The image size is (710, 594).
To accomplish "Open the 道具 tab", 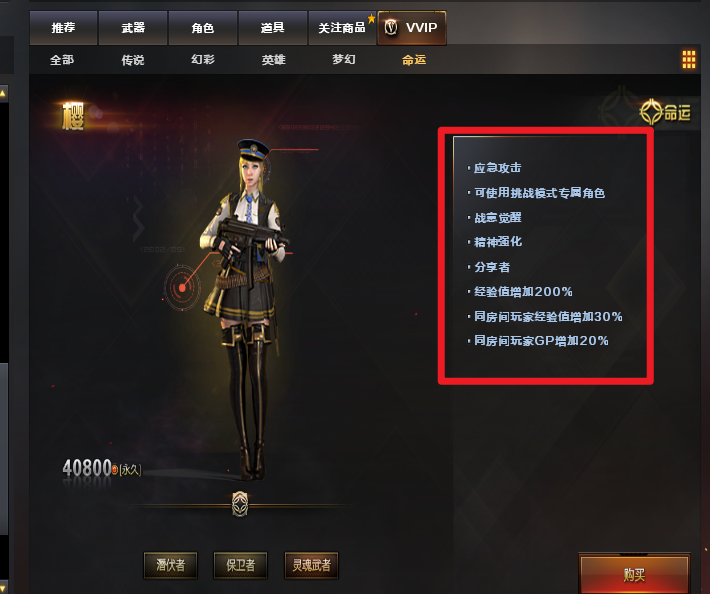I will coord(273,28).
